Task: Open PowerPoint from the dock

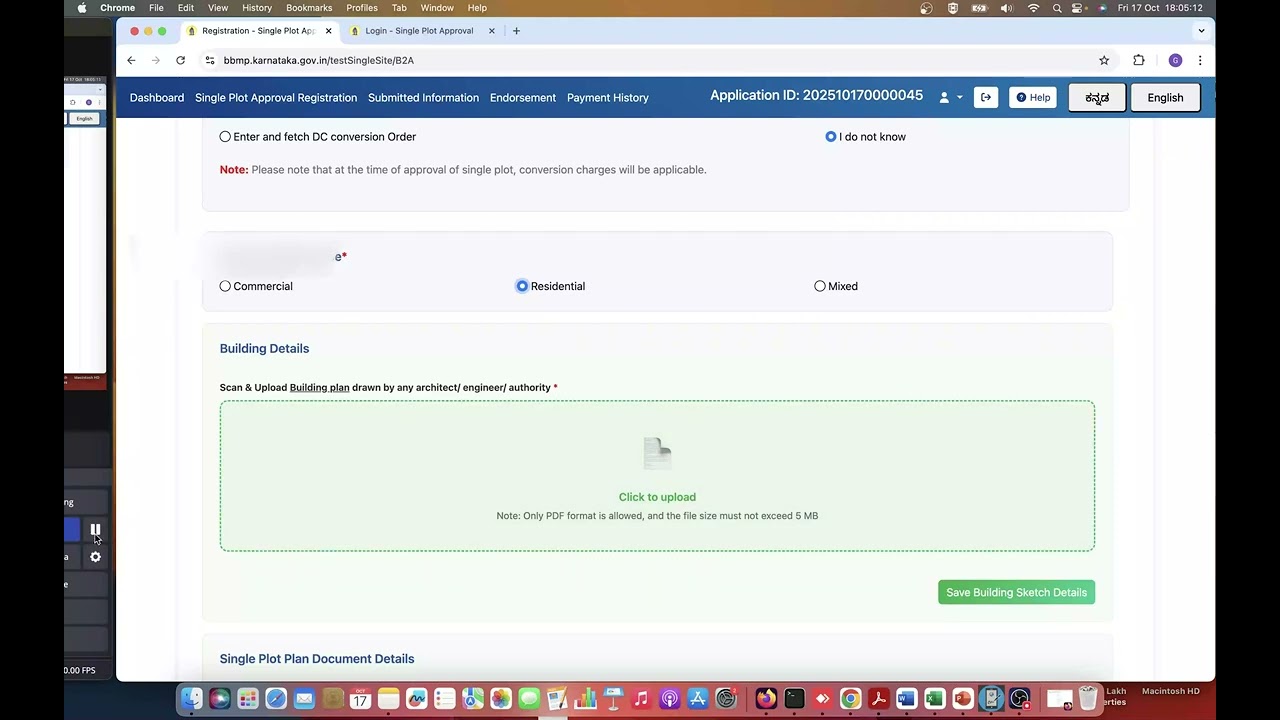Action: pos(962,699)
